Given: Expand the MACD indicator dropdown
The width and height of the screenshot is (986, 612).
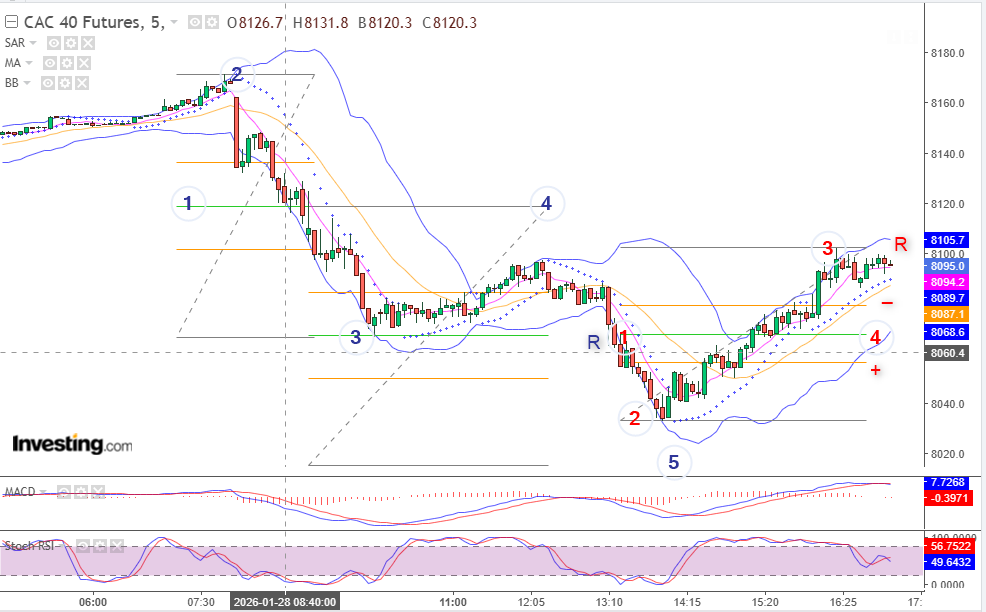Looking at the screenshot, I should (x=43, y=492).
